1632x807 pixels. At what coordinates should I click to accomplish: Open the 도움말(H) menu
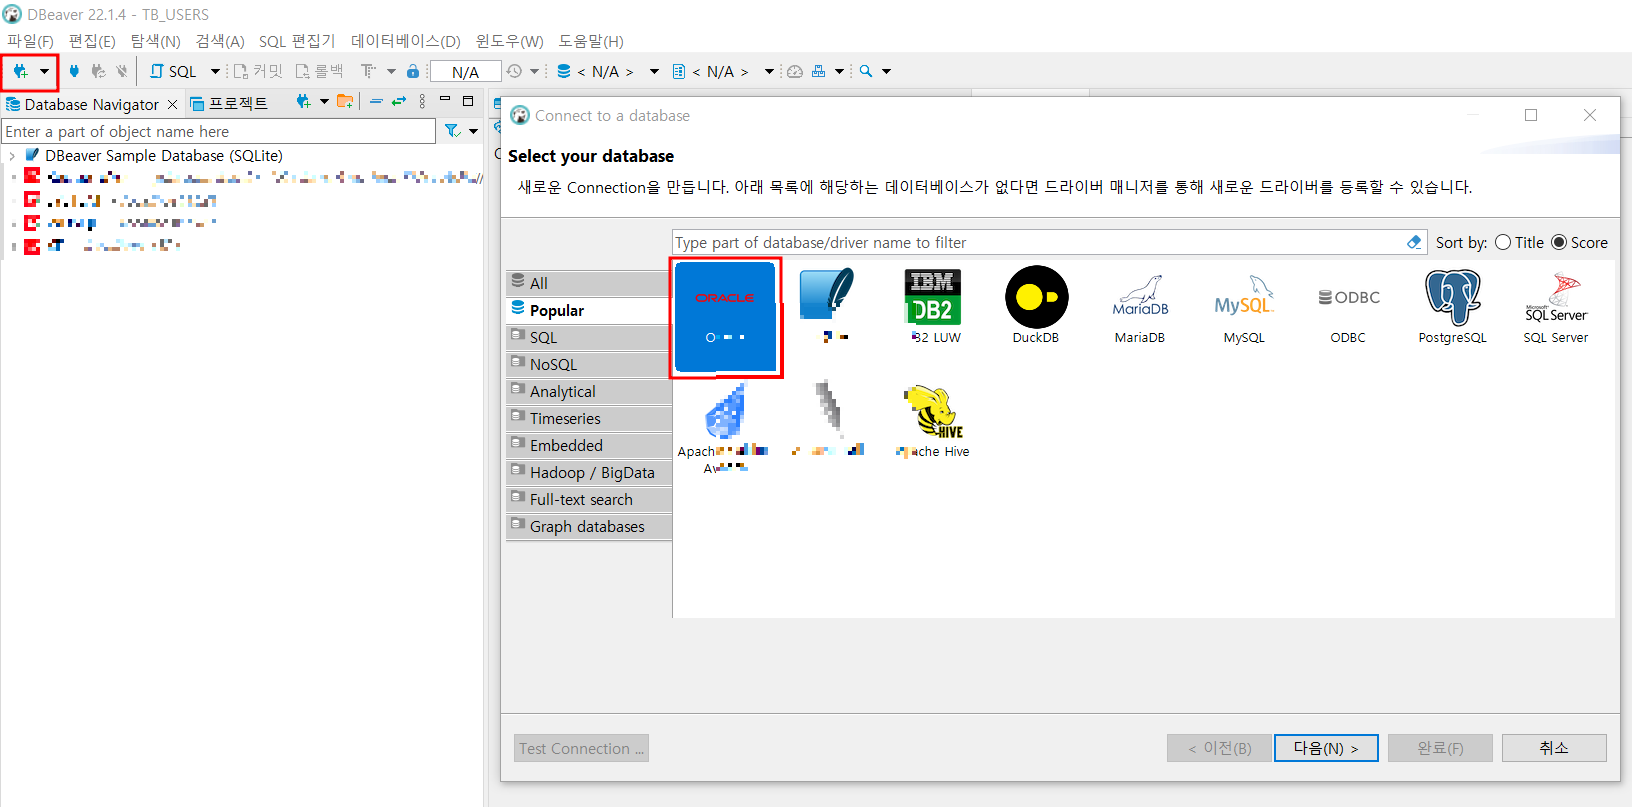[x=590, y=41]
